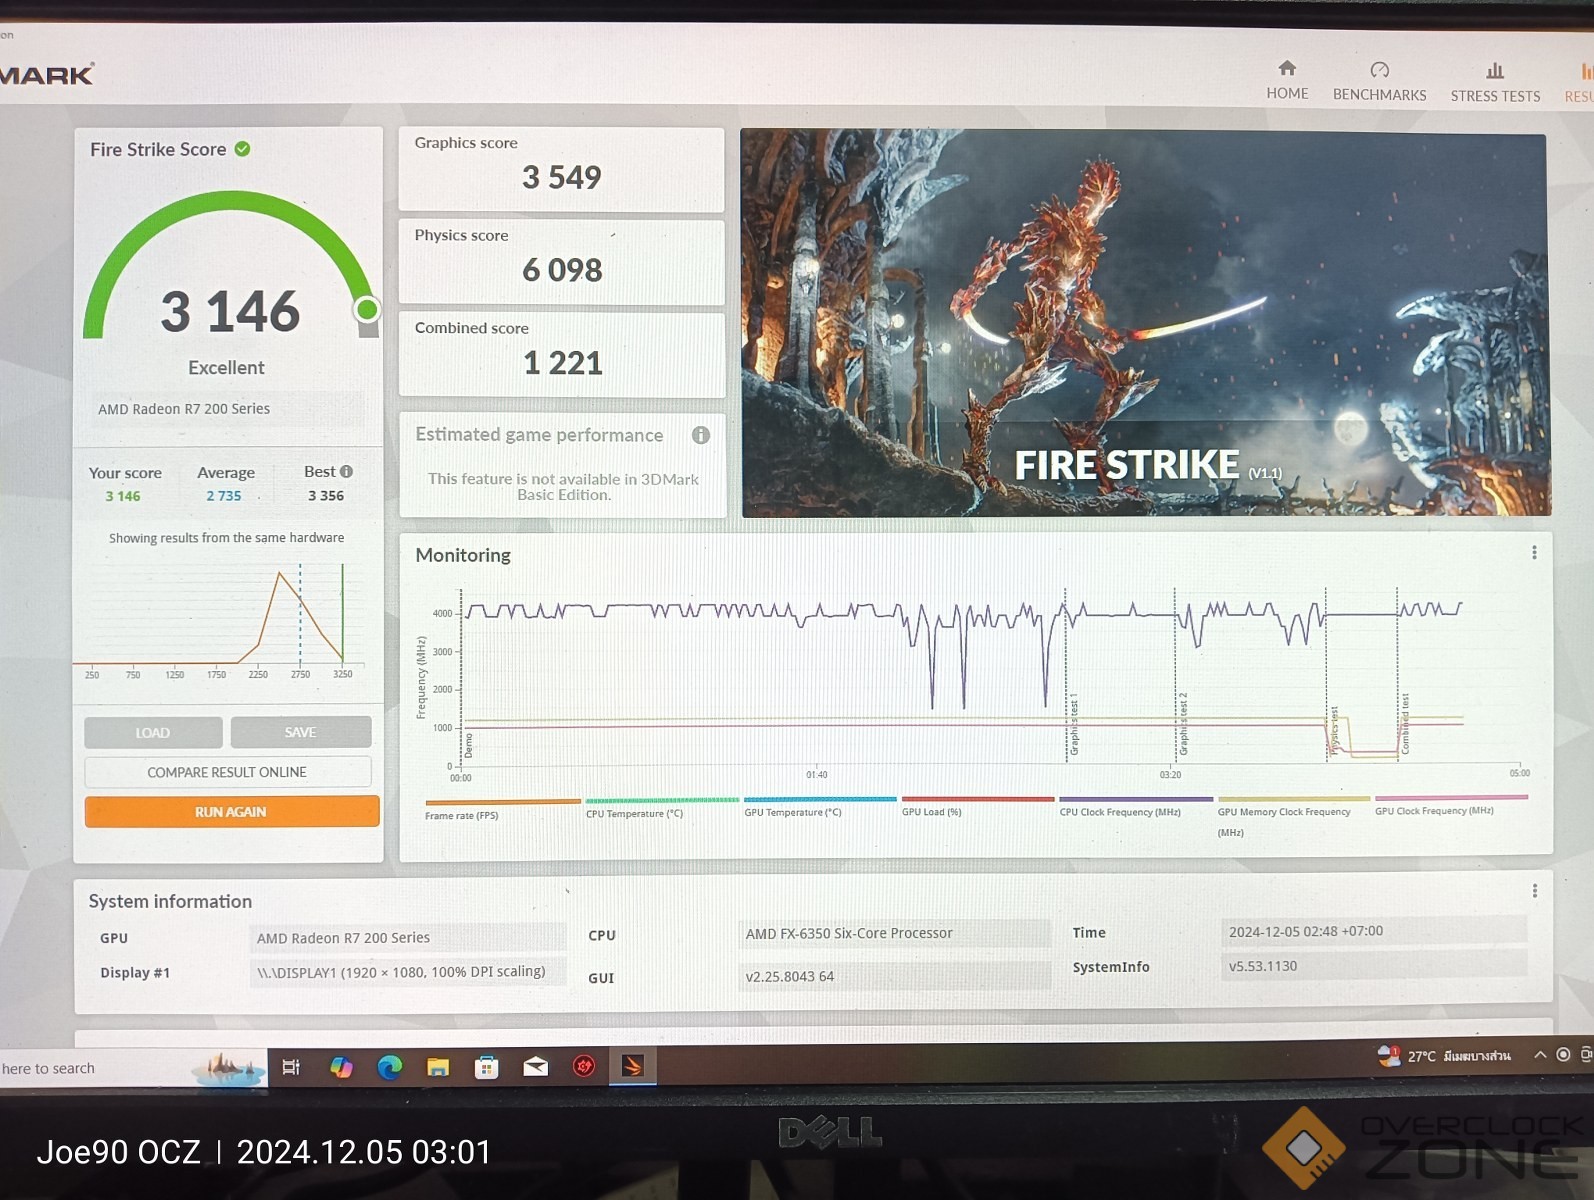
Task: Click the Best score value 3 356
Action: tap(326, 496)
